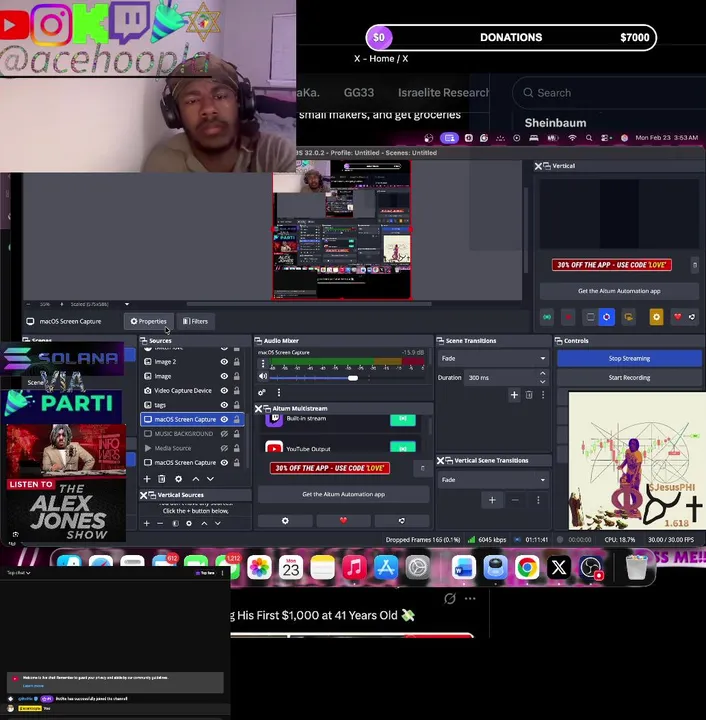
Task: Click Wi-Fi icon in macOS menu bar
Action: click(x=572, y=138)
